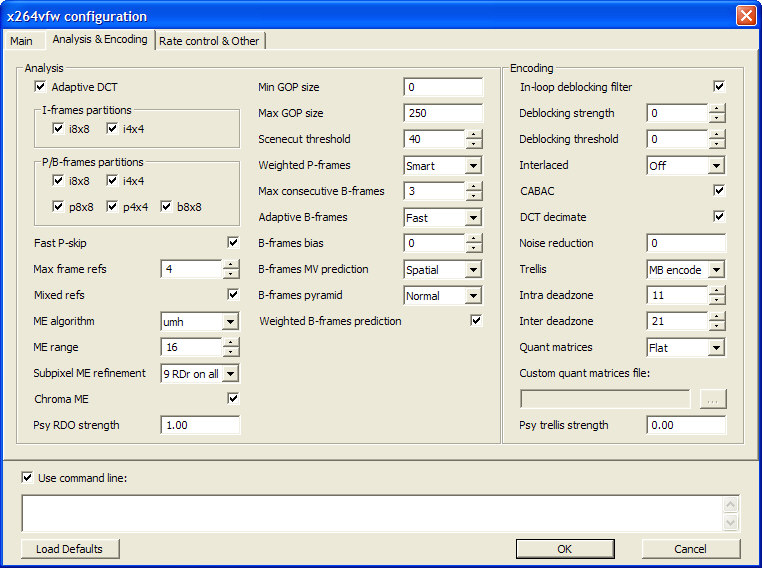Click the Noise reduction field
This screenshot has height=568, width=762.
tap(686, 243)
